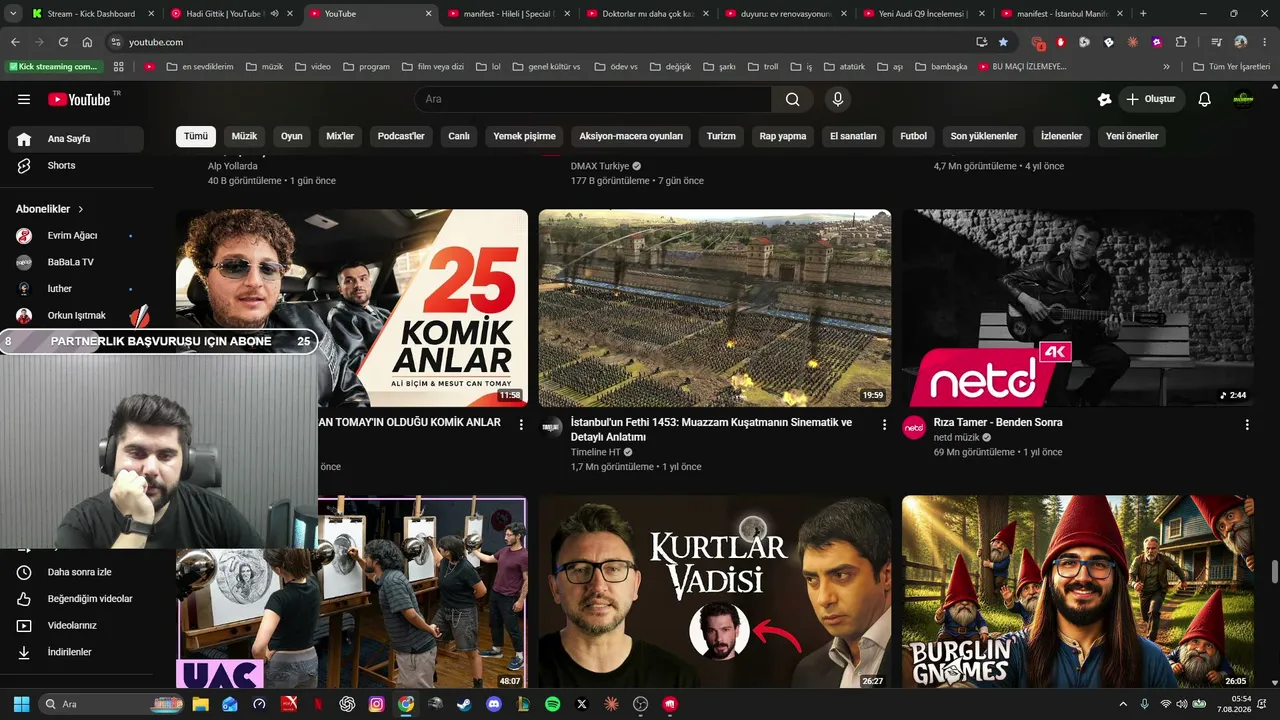This screenshot has width=1280, height=720.
Task: Open the YouTube star icon beside Oluştur
Action: coord(1104,99)
